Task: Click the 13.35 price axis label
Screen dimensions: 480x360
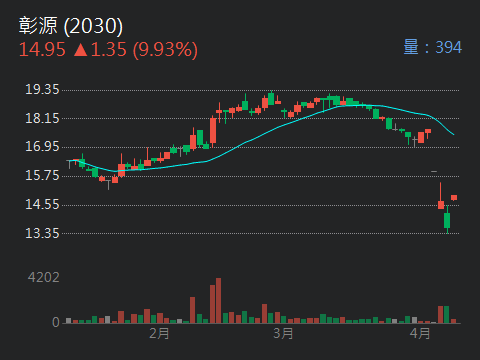Action: pos(42,233)
